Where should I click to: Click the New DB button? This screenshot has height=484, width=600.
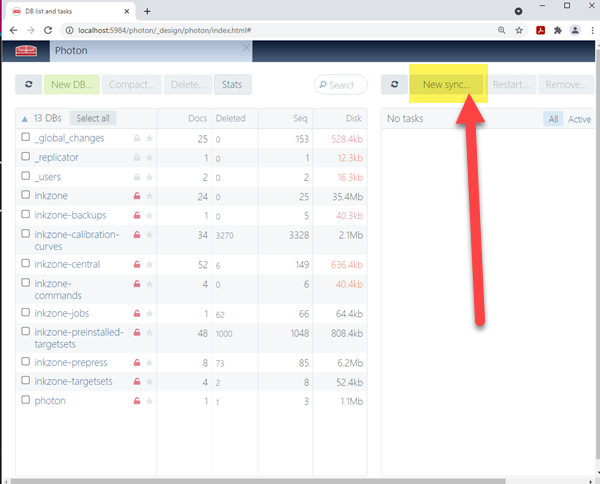[72, 84]
